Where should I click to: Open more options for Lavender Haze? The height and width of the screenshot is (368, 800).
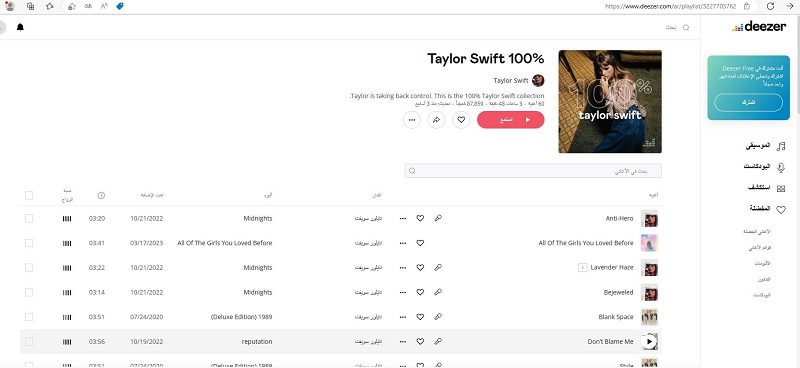click(x=403, y=267)
